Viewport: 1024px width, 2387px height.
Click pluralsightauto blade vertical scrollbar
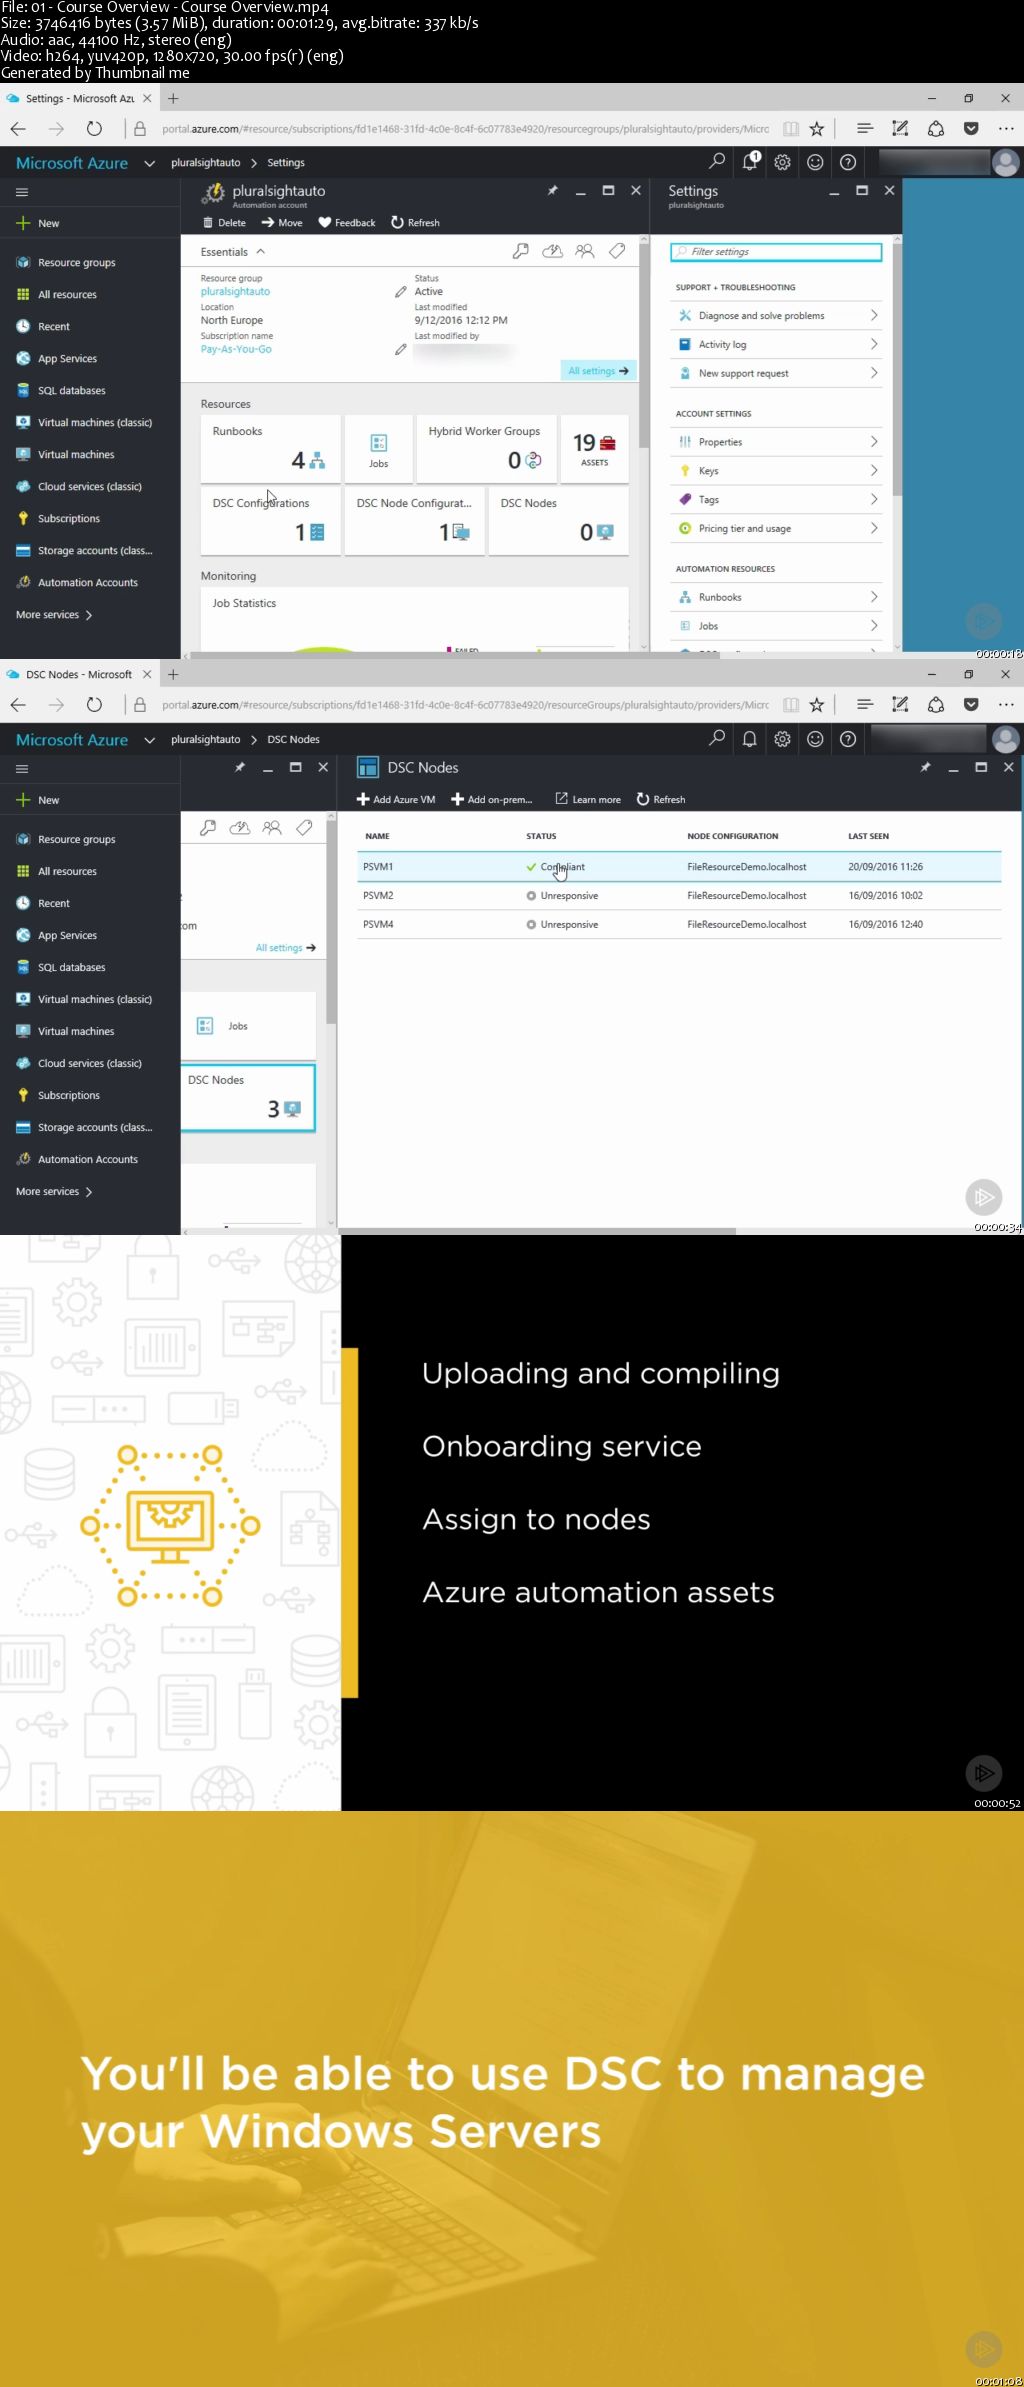coord(644,344)
